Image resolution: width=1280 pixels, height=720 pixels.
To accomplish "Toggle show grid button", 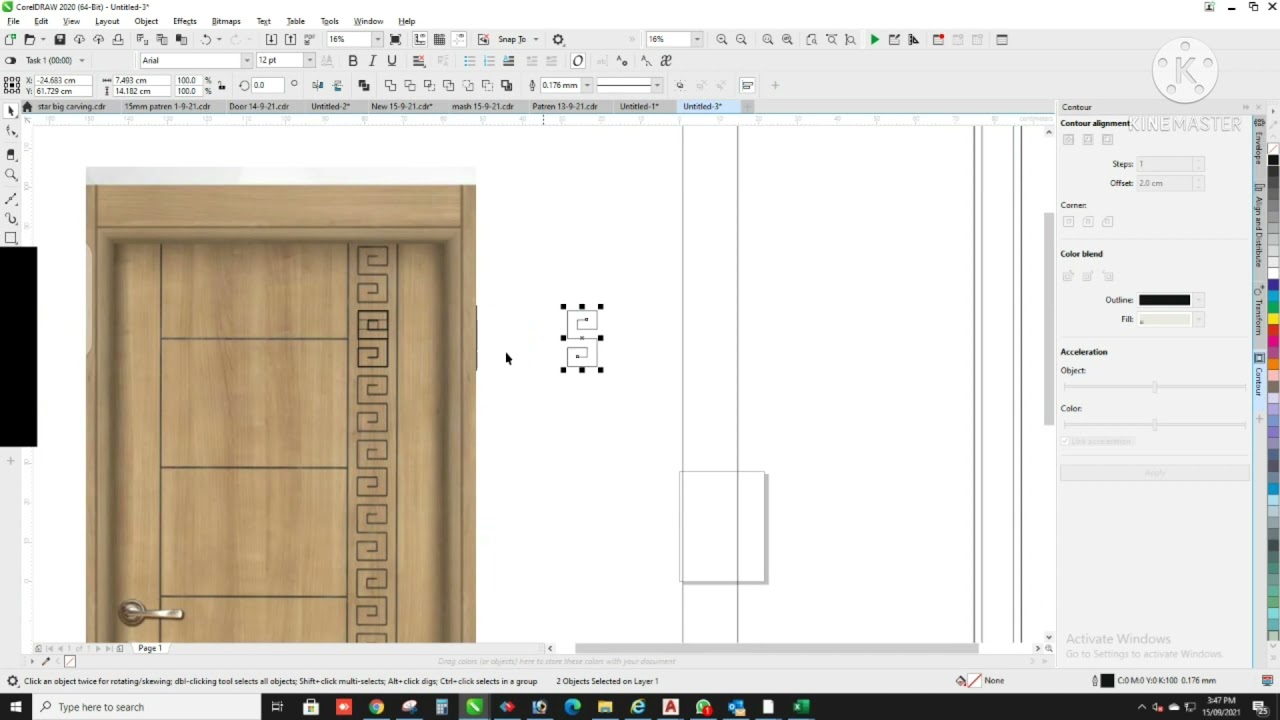I will click(439, 40).
